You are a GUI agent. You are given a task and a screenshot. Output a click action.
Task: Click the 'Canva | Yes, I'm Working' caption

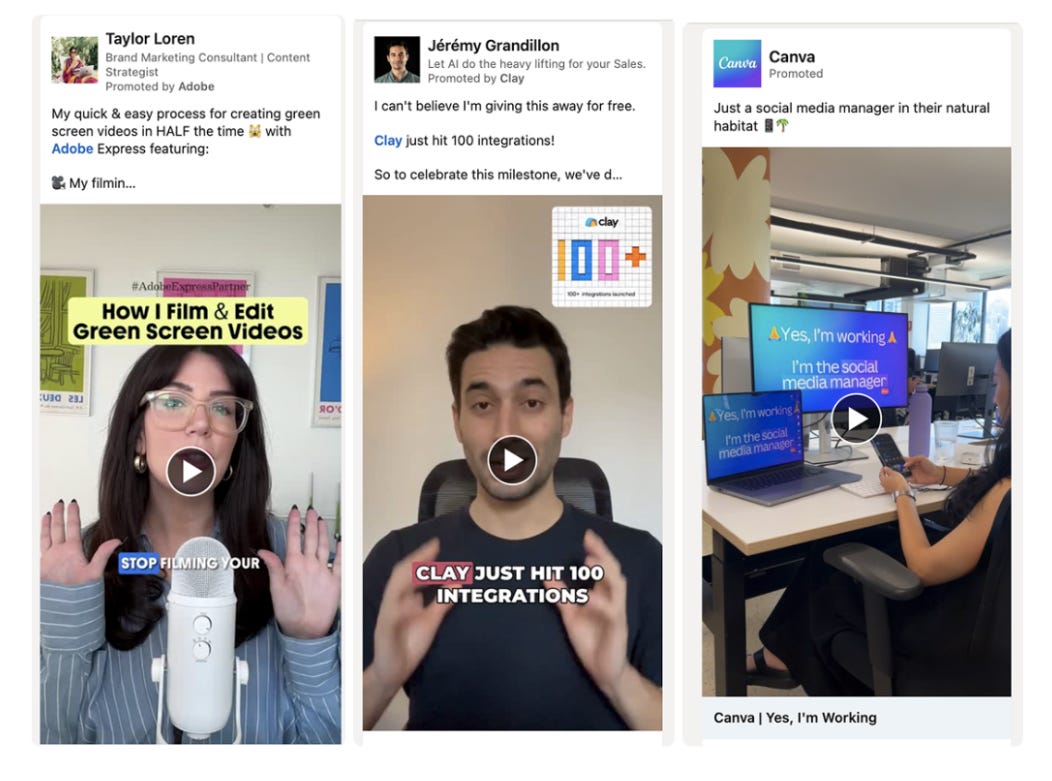pos(795,717)
